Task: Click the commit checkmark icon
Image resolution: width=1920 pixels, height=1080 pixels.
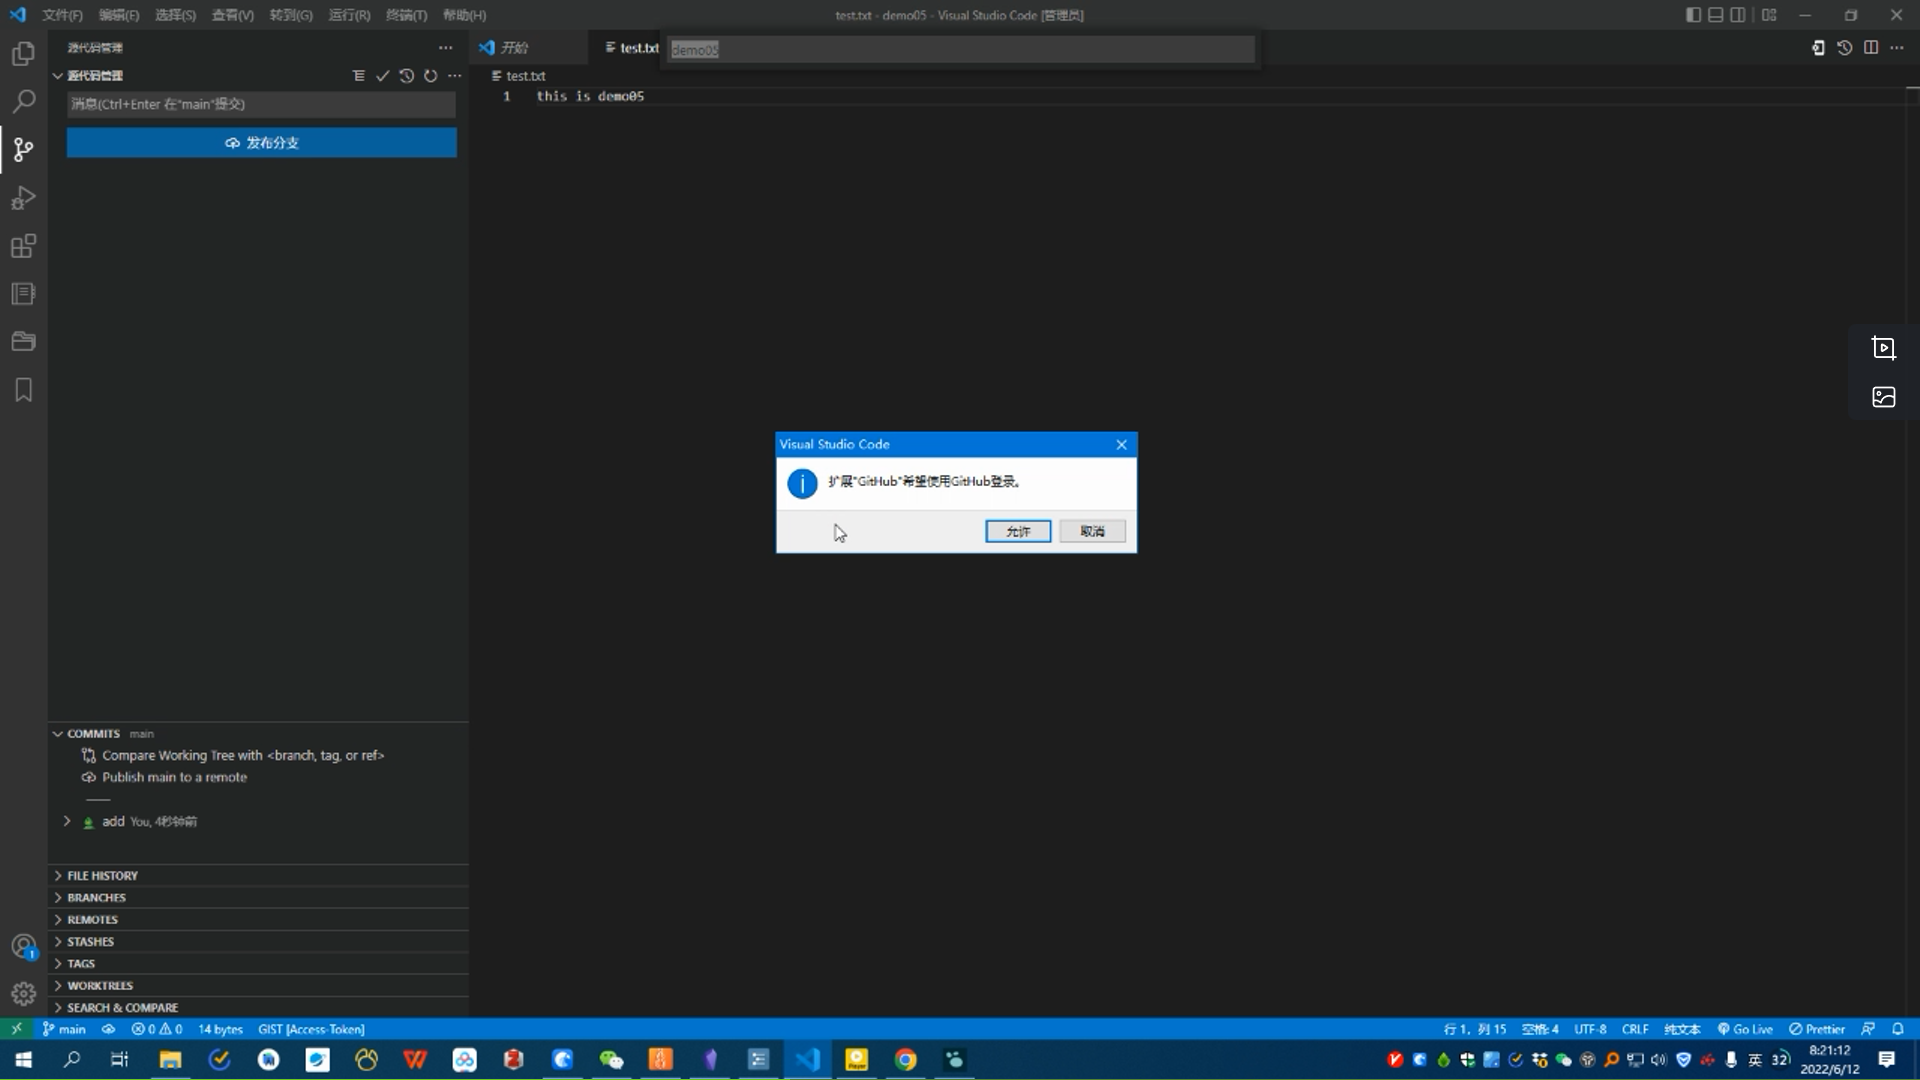Action: tap(382, 75)
